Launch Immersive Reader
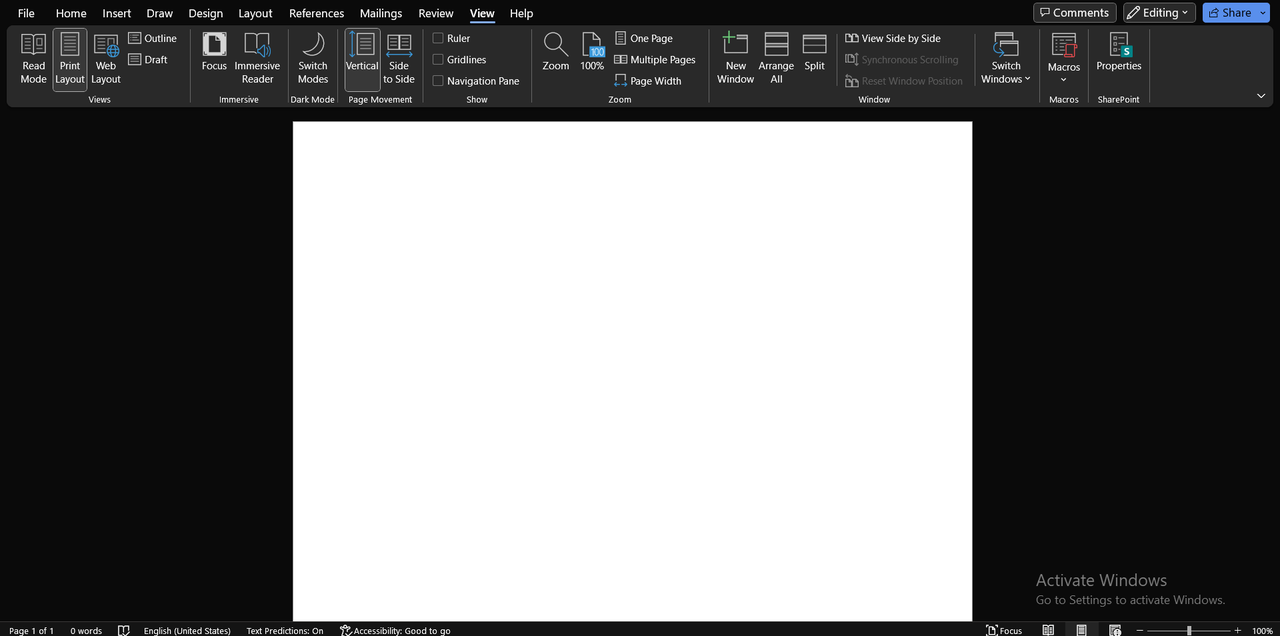The width and height of the screenshot is (1280, 636). pyautogui.click(x=257, y=59)
